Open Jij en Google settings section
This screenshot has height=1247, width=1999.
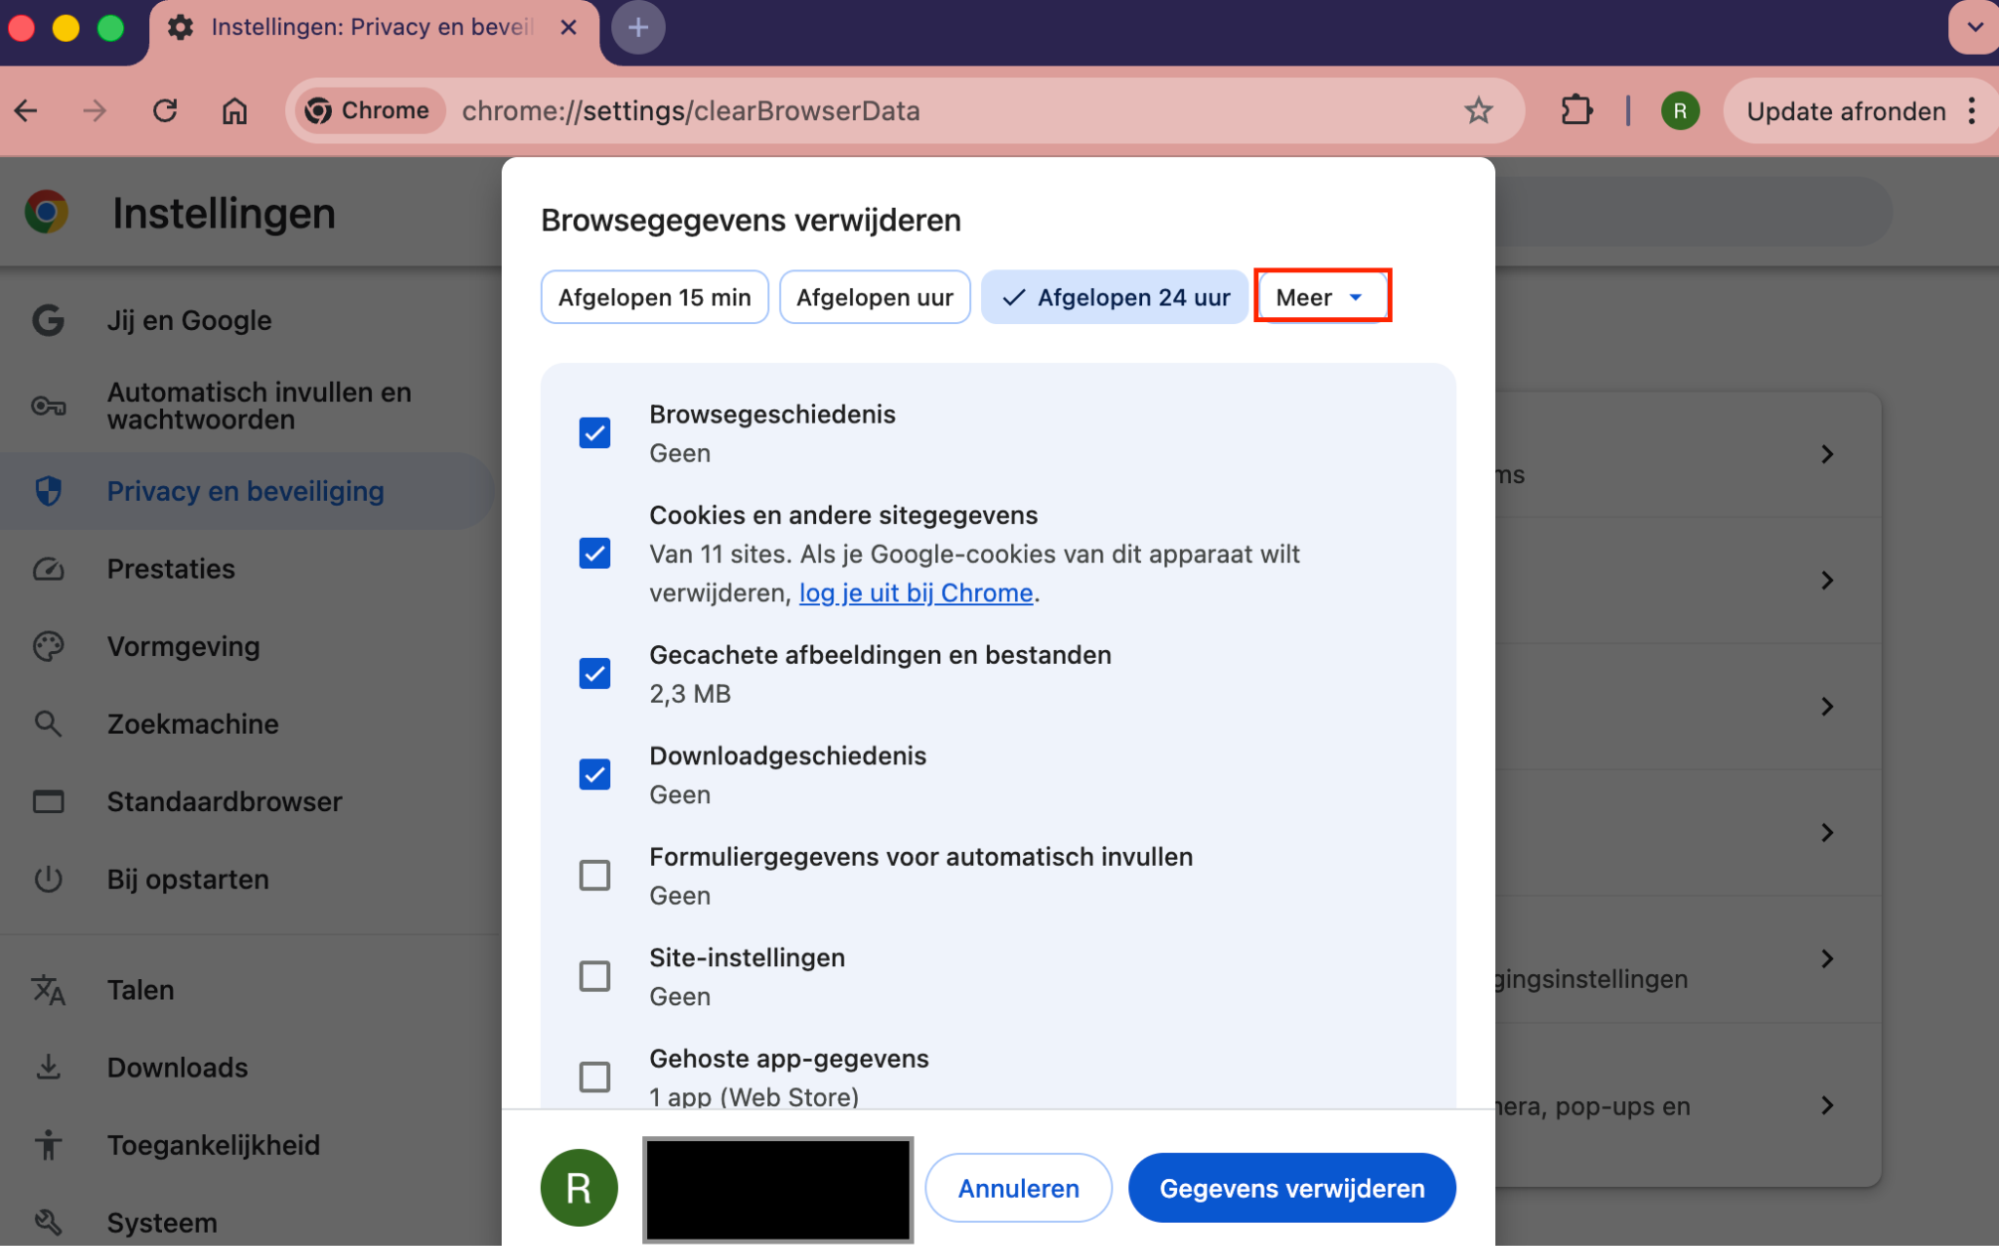pos(248,320)
